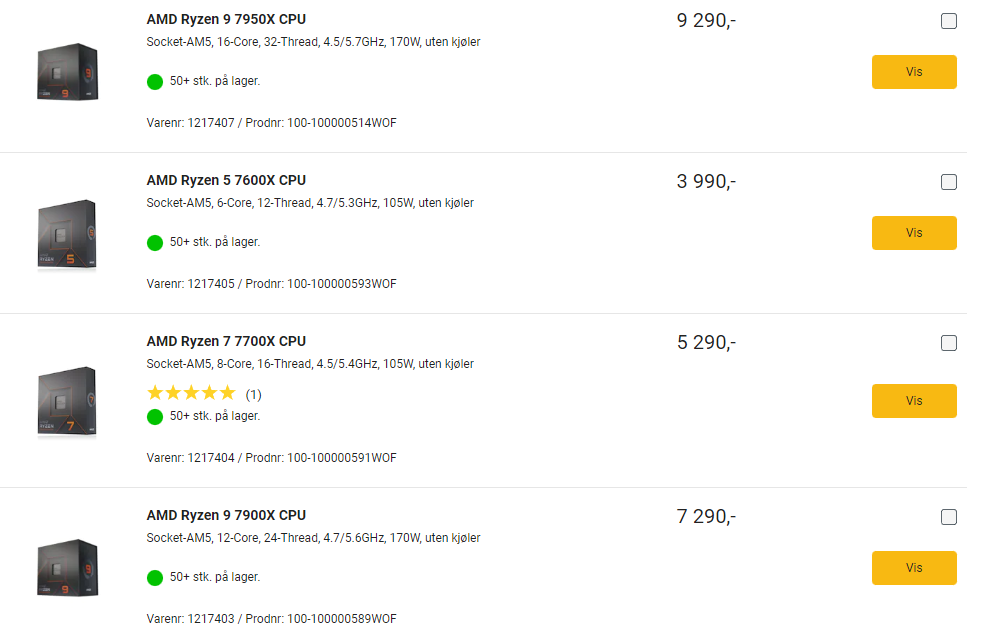Click the green stock indicator for Ryzen 9 7950X
This screenshot has height=640, width=983.
[x=155, y=81]
